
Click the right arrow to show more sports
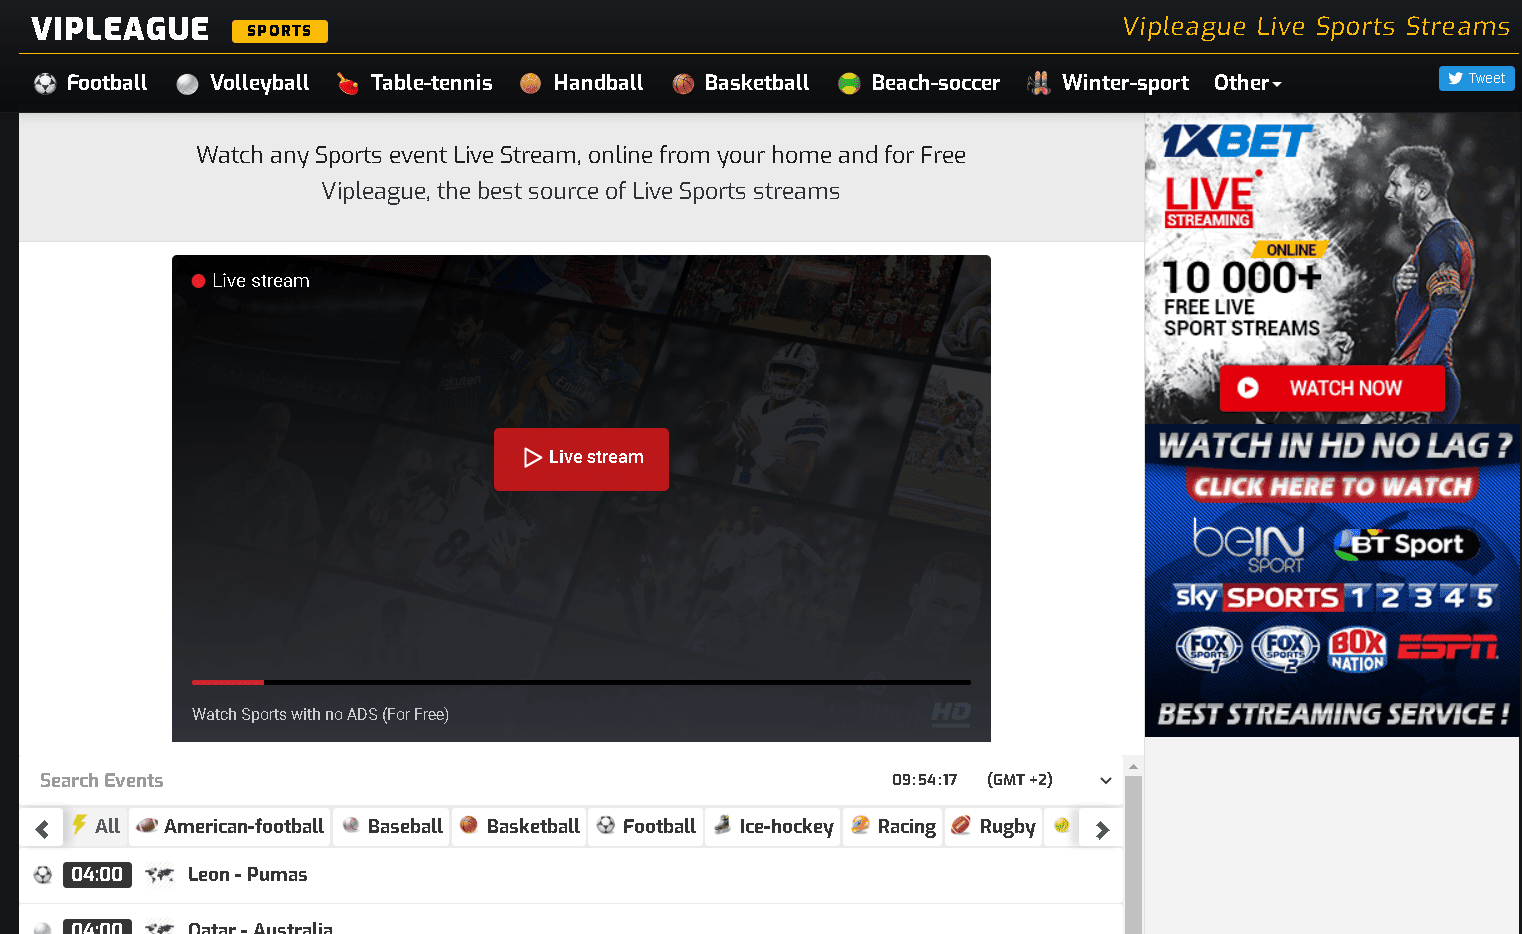(1099, 828)
